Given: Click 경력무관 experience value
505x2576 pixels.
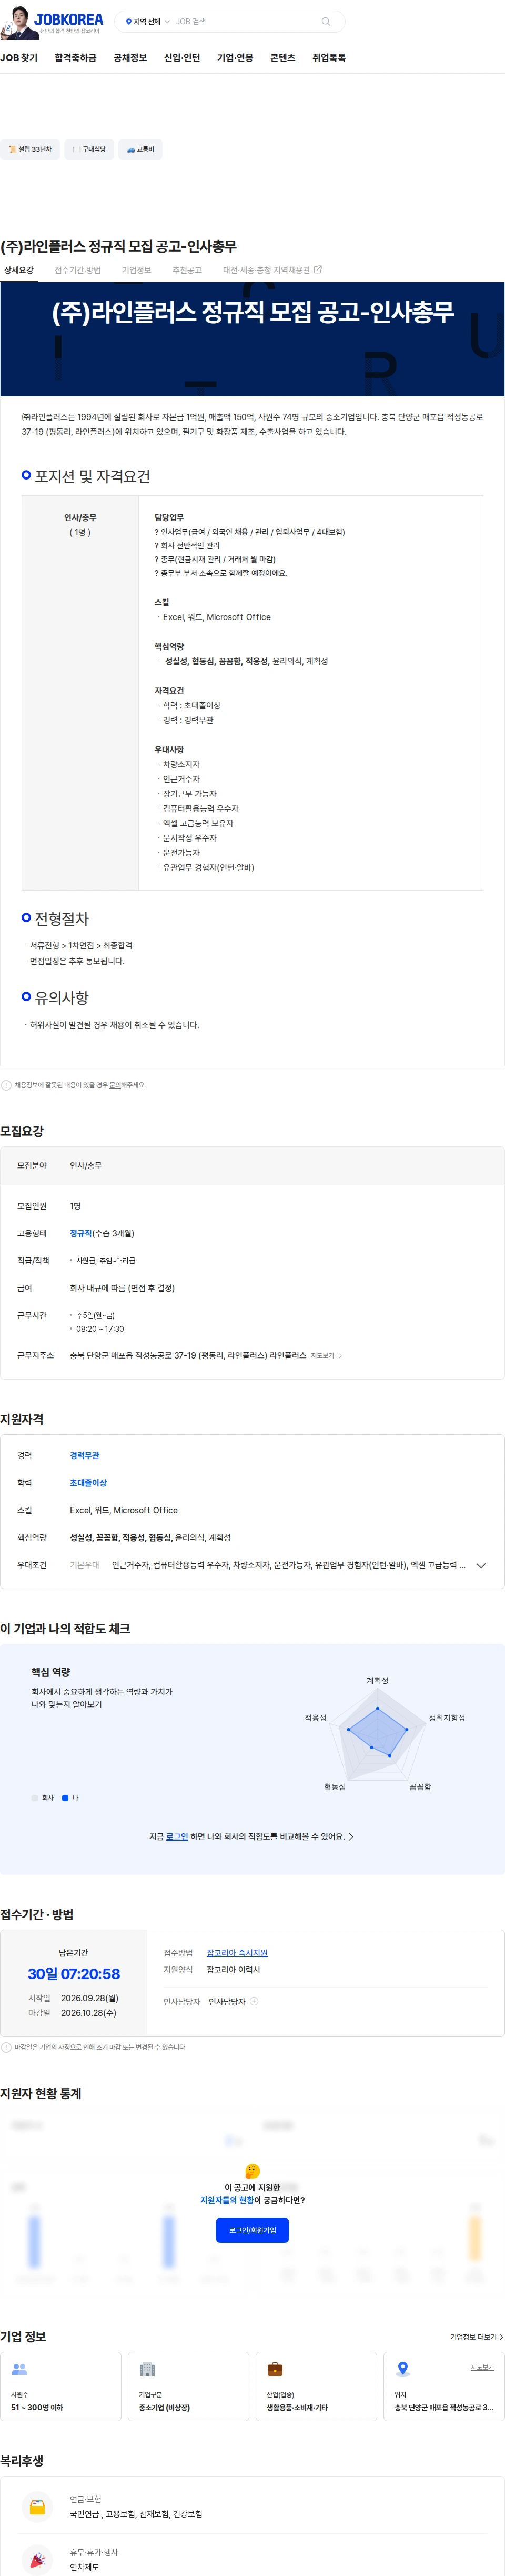Looking at the screenshot, I should click(x=84, y=1455).
